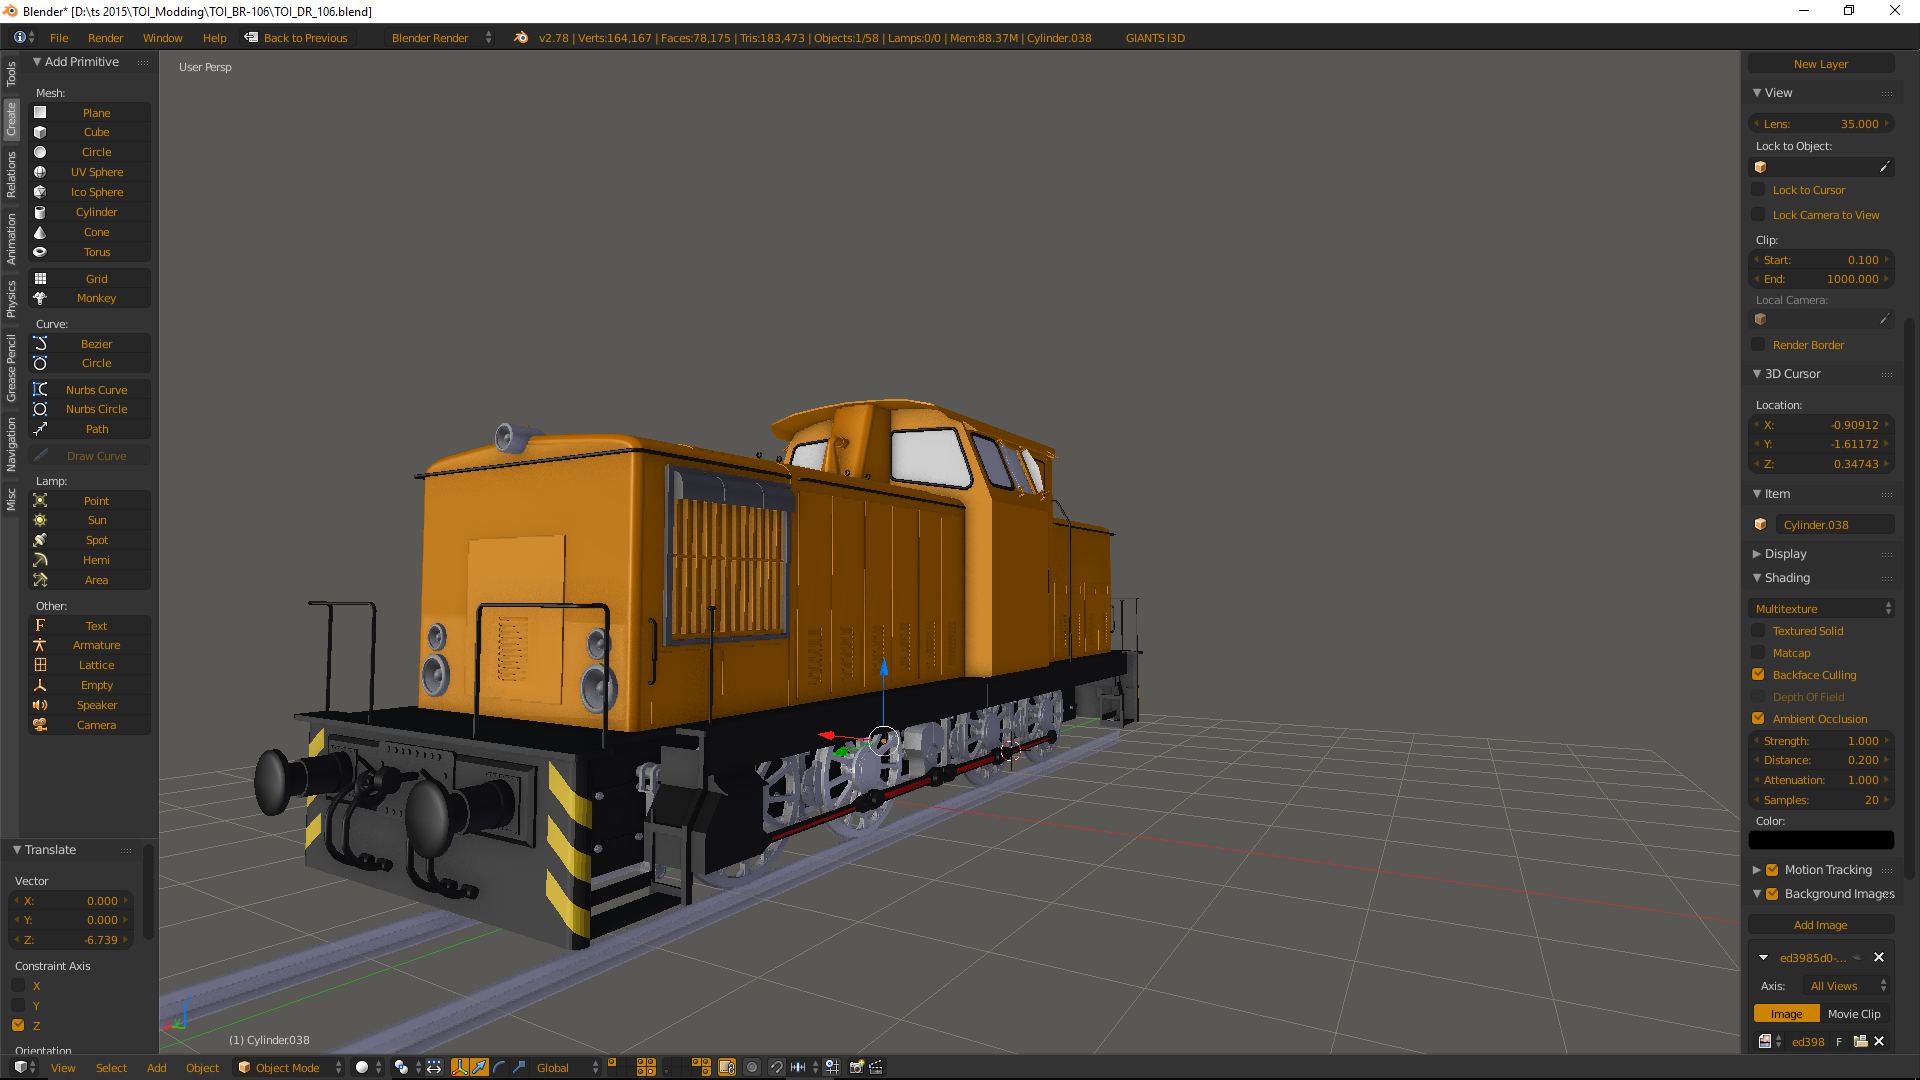Switch to the Physics sidebar tab
Viewport: 1920px width, 1080px height.
coord(11,298)
